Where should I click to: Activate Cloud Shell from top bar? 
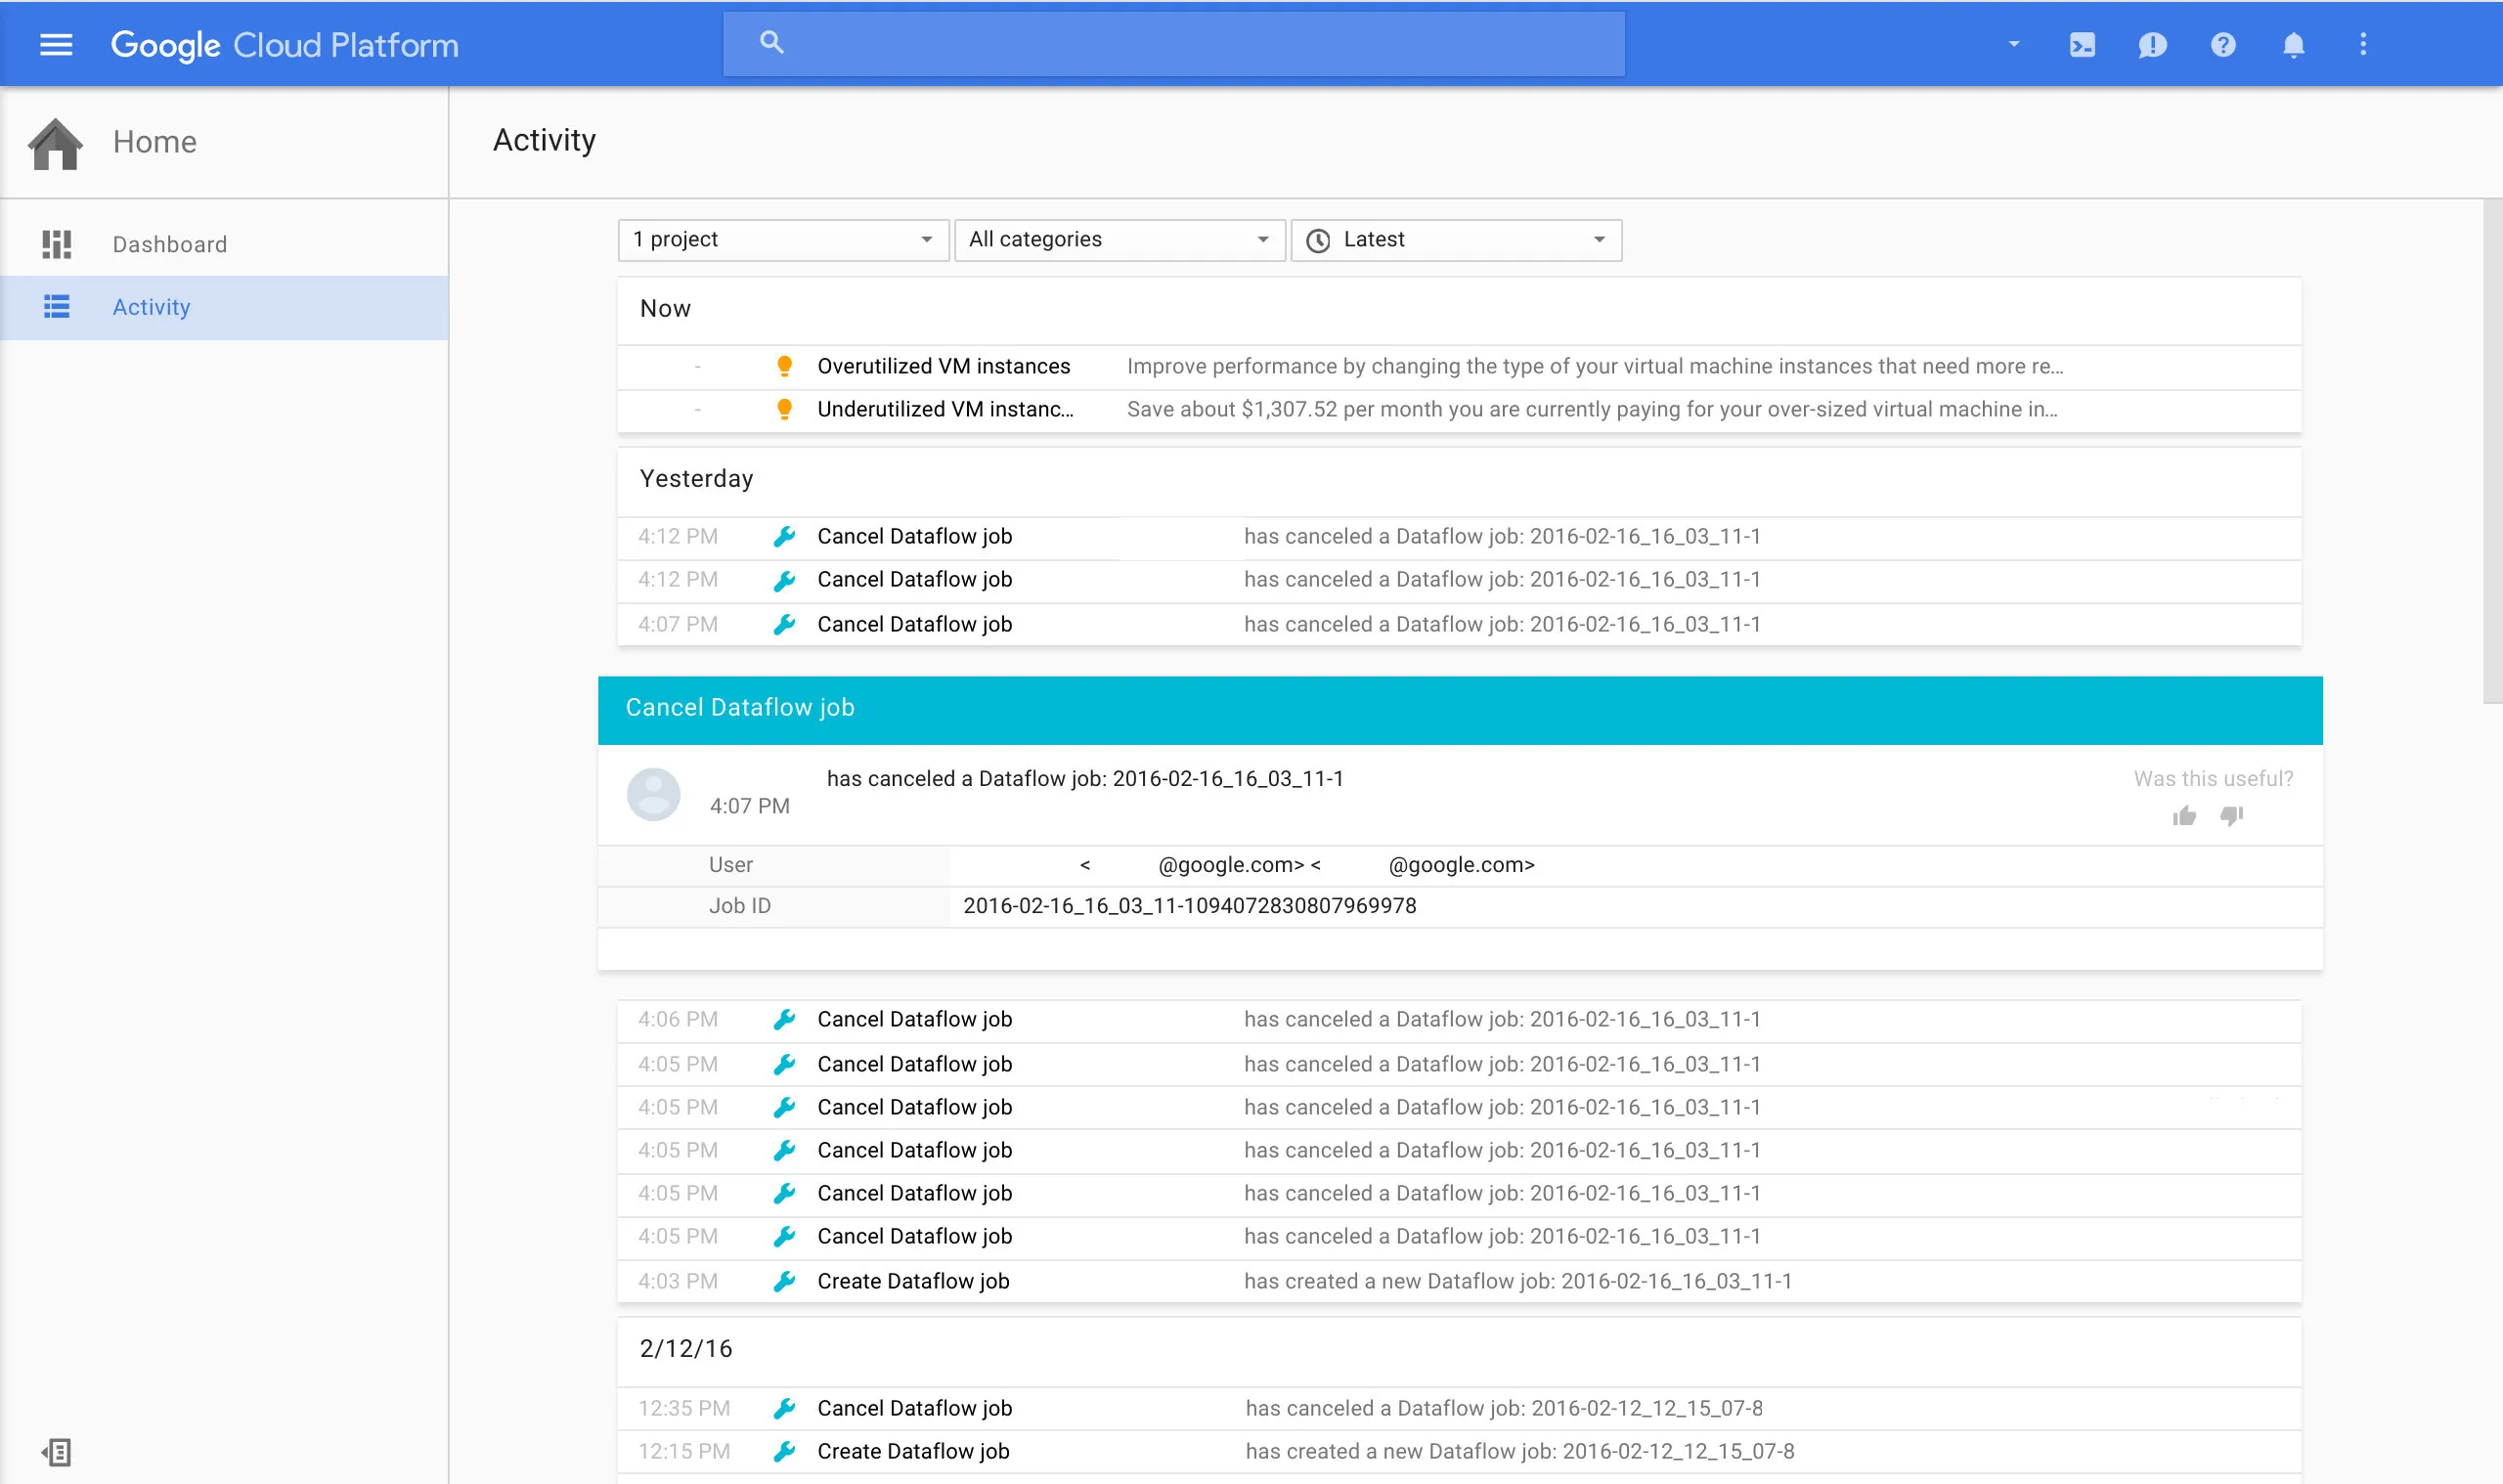[2082, 45]
